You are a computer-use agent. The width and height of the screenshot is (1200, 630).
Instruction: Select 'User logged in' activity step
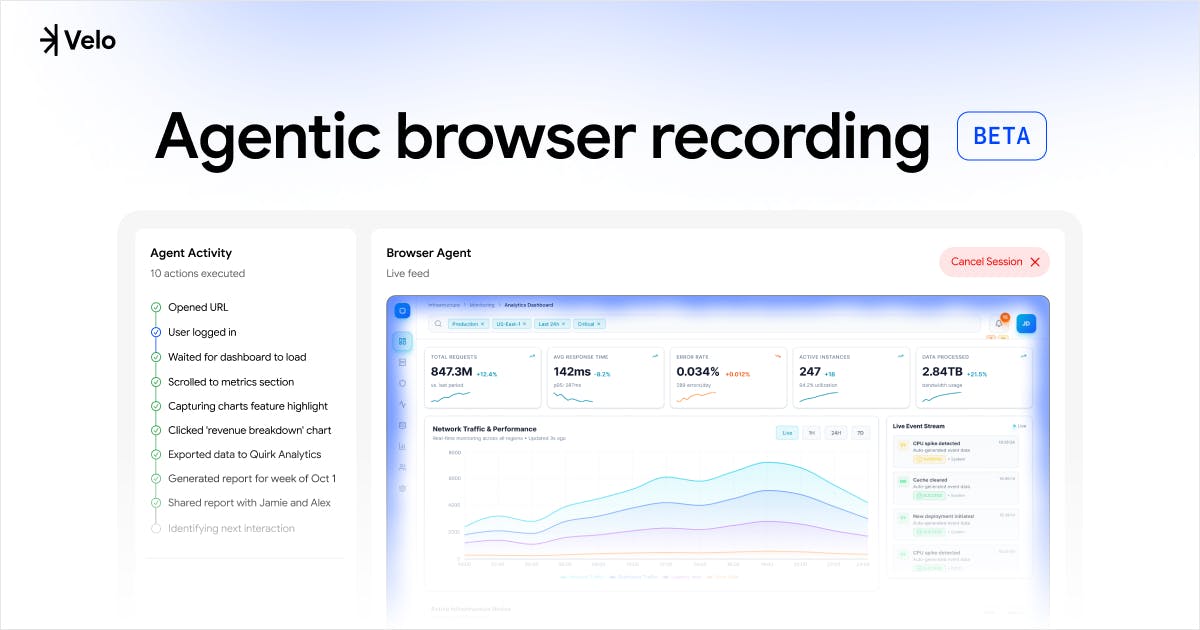202,332
